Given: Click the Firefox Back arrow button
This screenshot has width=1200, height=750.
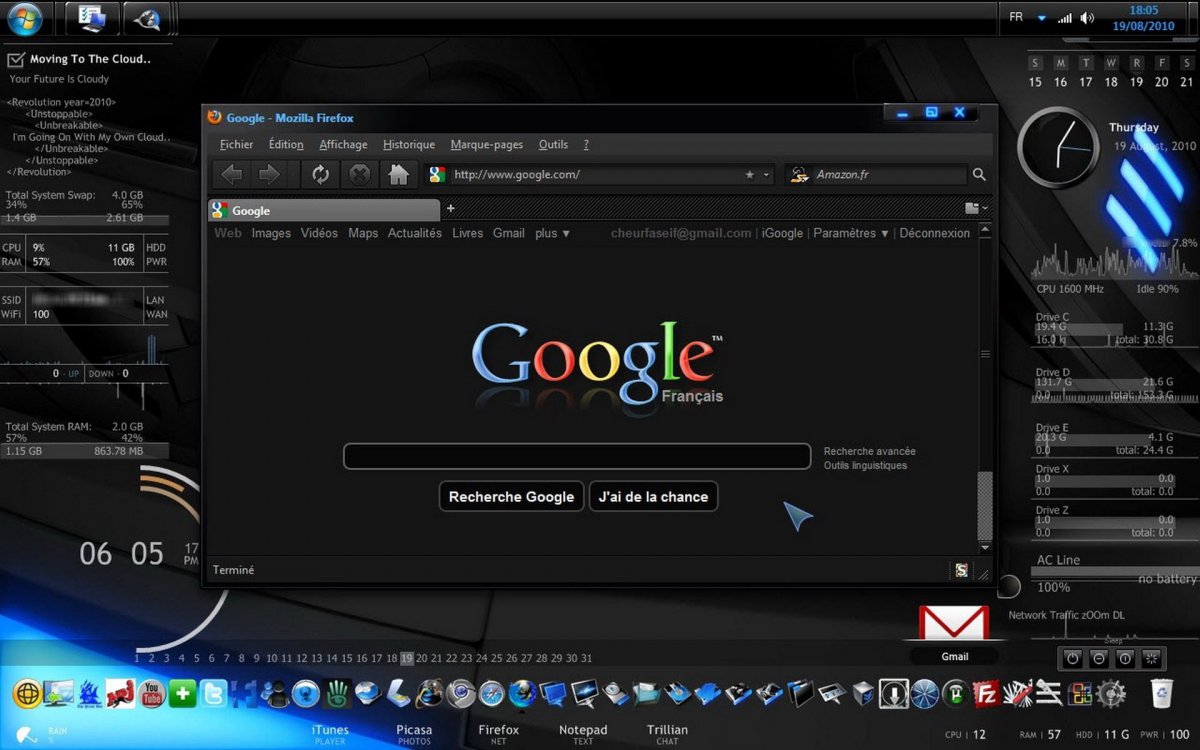Looking at the screenshot, I should [x=231, y=175].
